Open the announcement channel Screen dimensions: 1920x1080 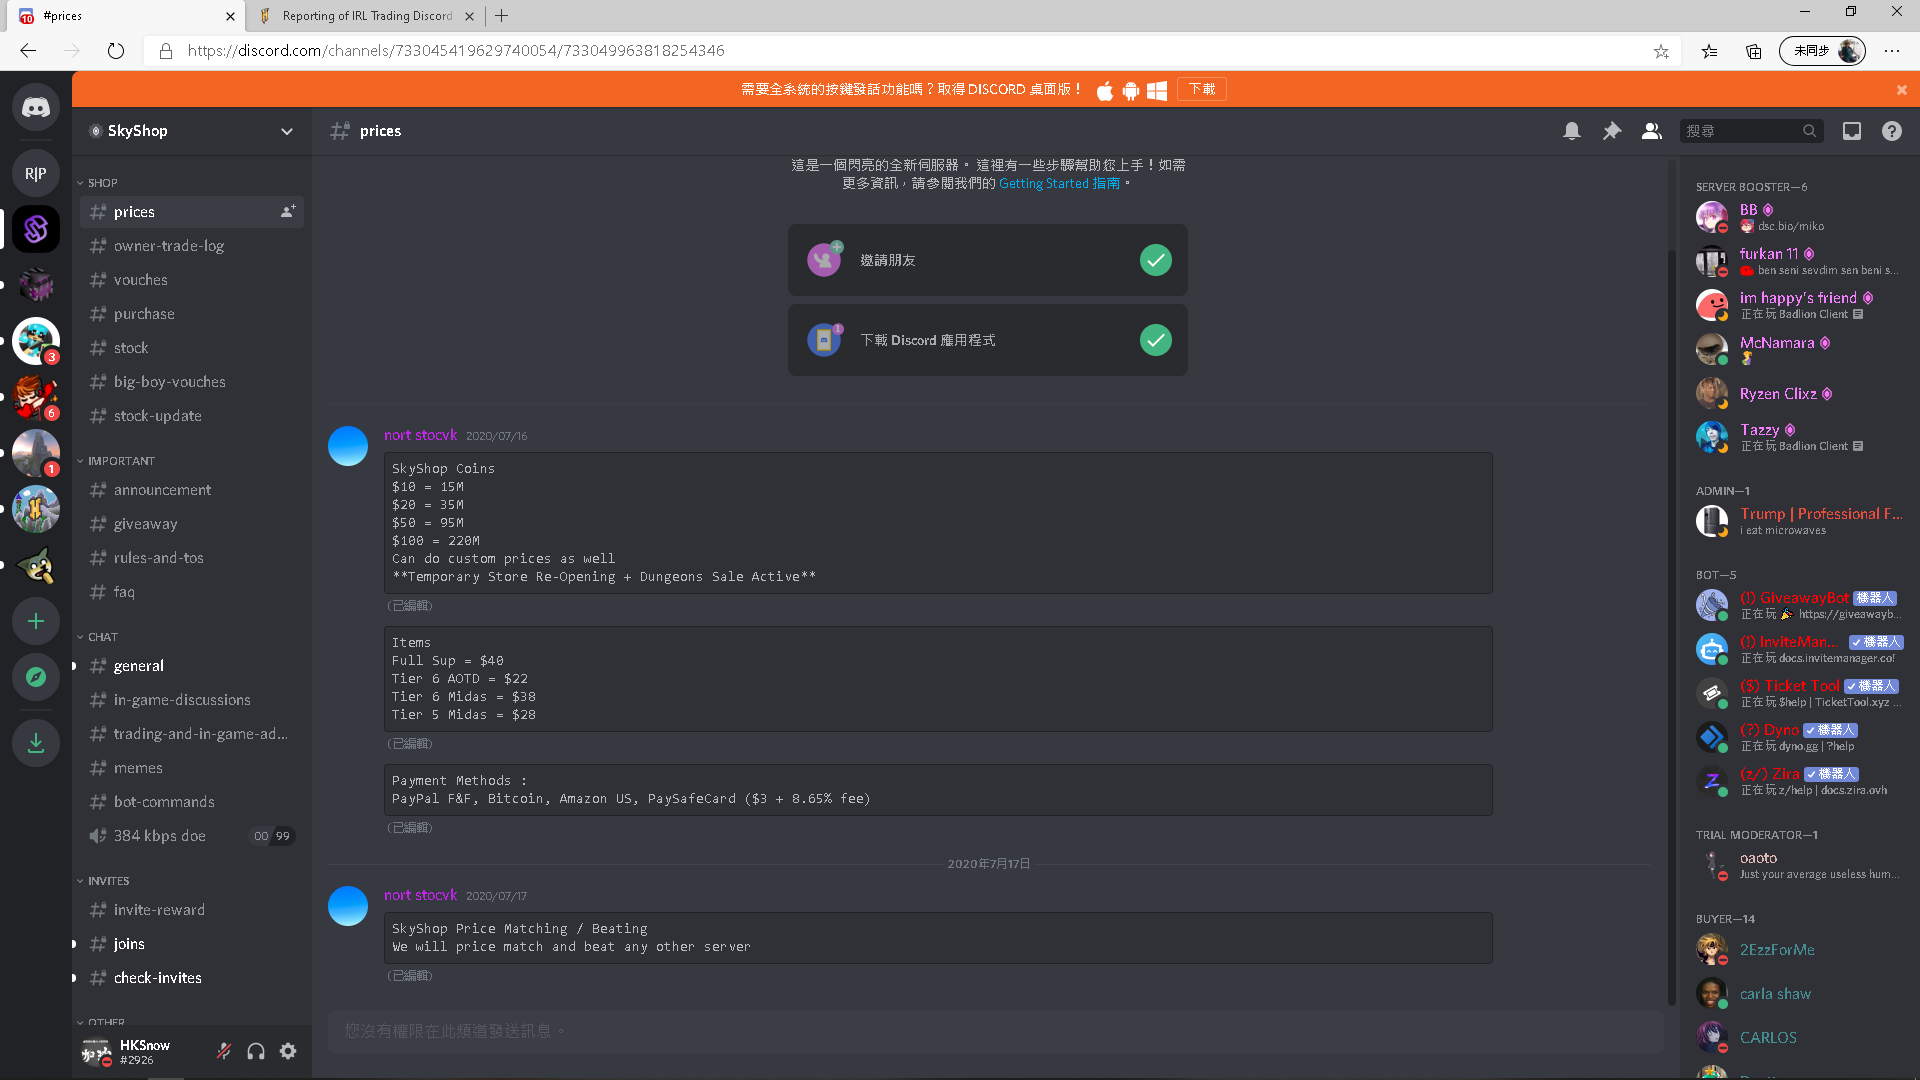[x=192, y=490]
